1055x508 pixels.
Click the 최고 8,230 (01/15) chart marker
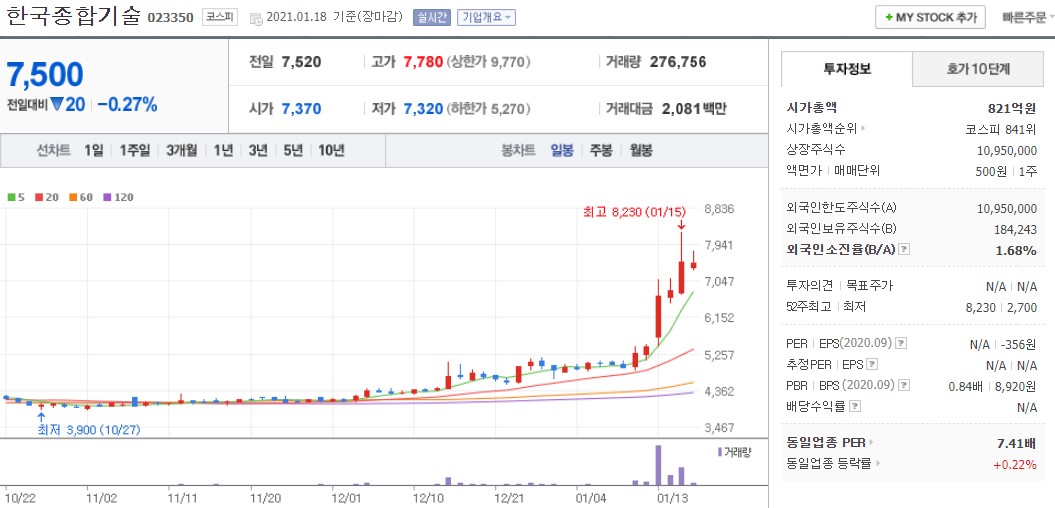click(635, 213)
